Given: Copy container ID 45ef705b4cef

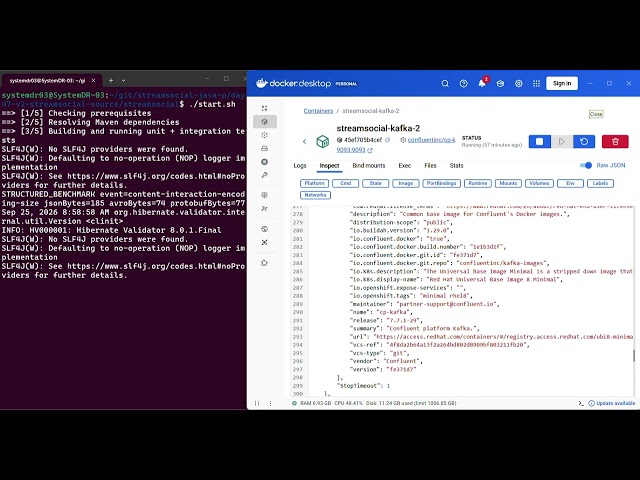Looking at the screenshot, I should click(x=387, y=140).
